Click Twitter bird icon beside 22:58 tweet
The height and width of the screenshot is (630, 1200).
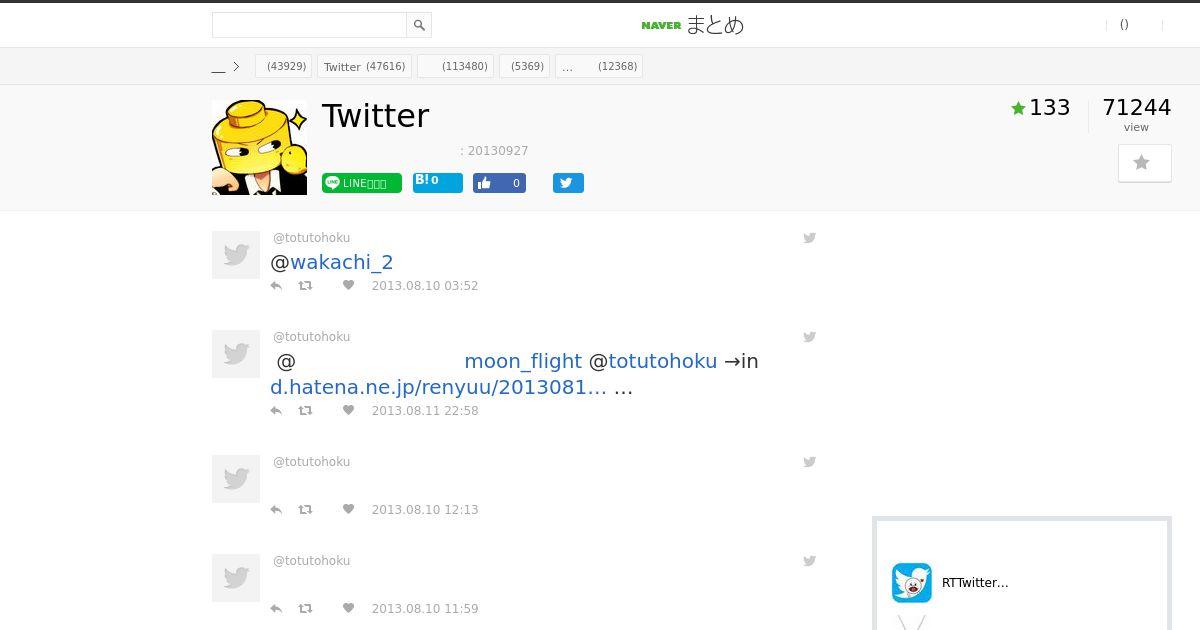pos(810,337)
